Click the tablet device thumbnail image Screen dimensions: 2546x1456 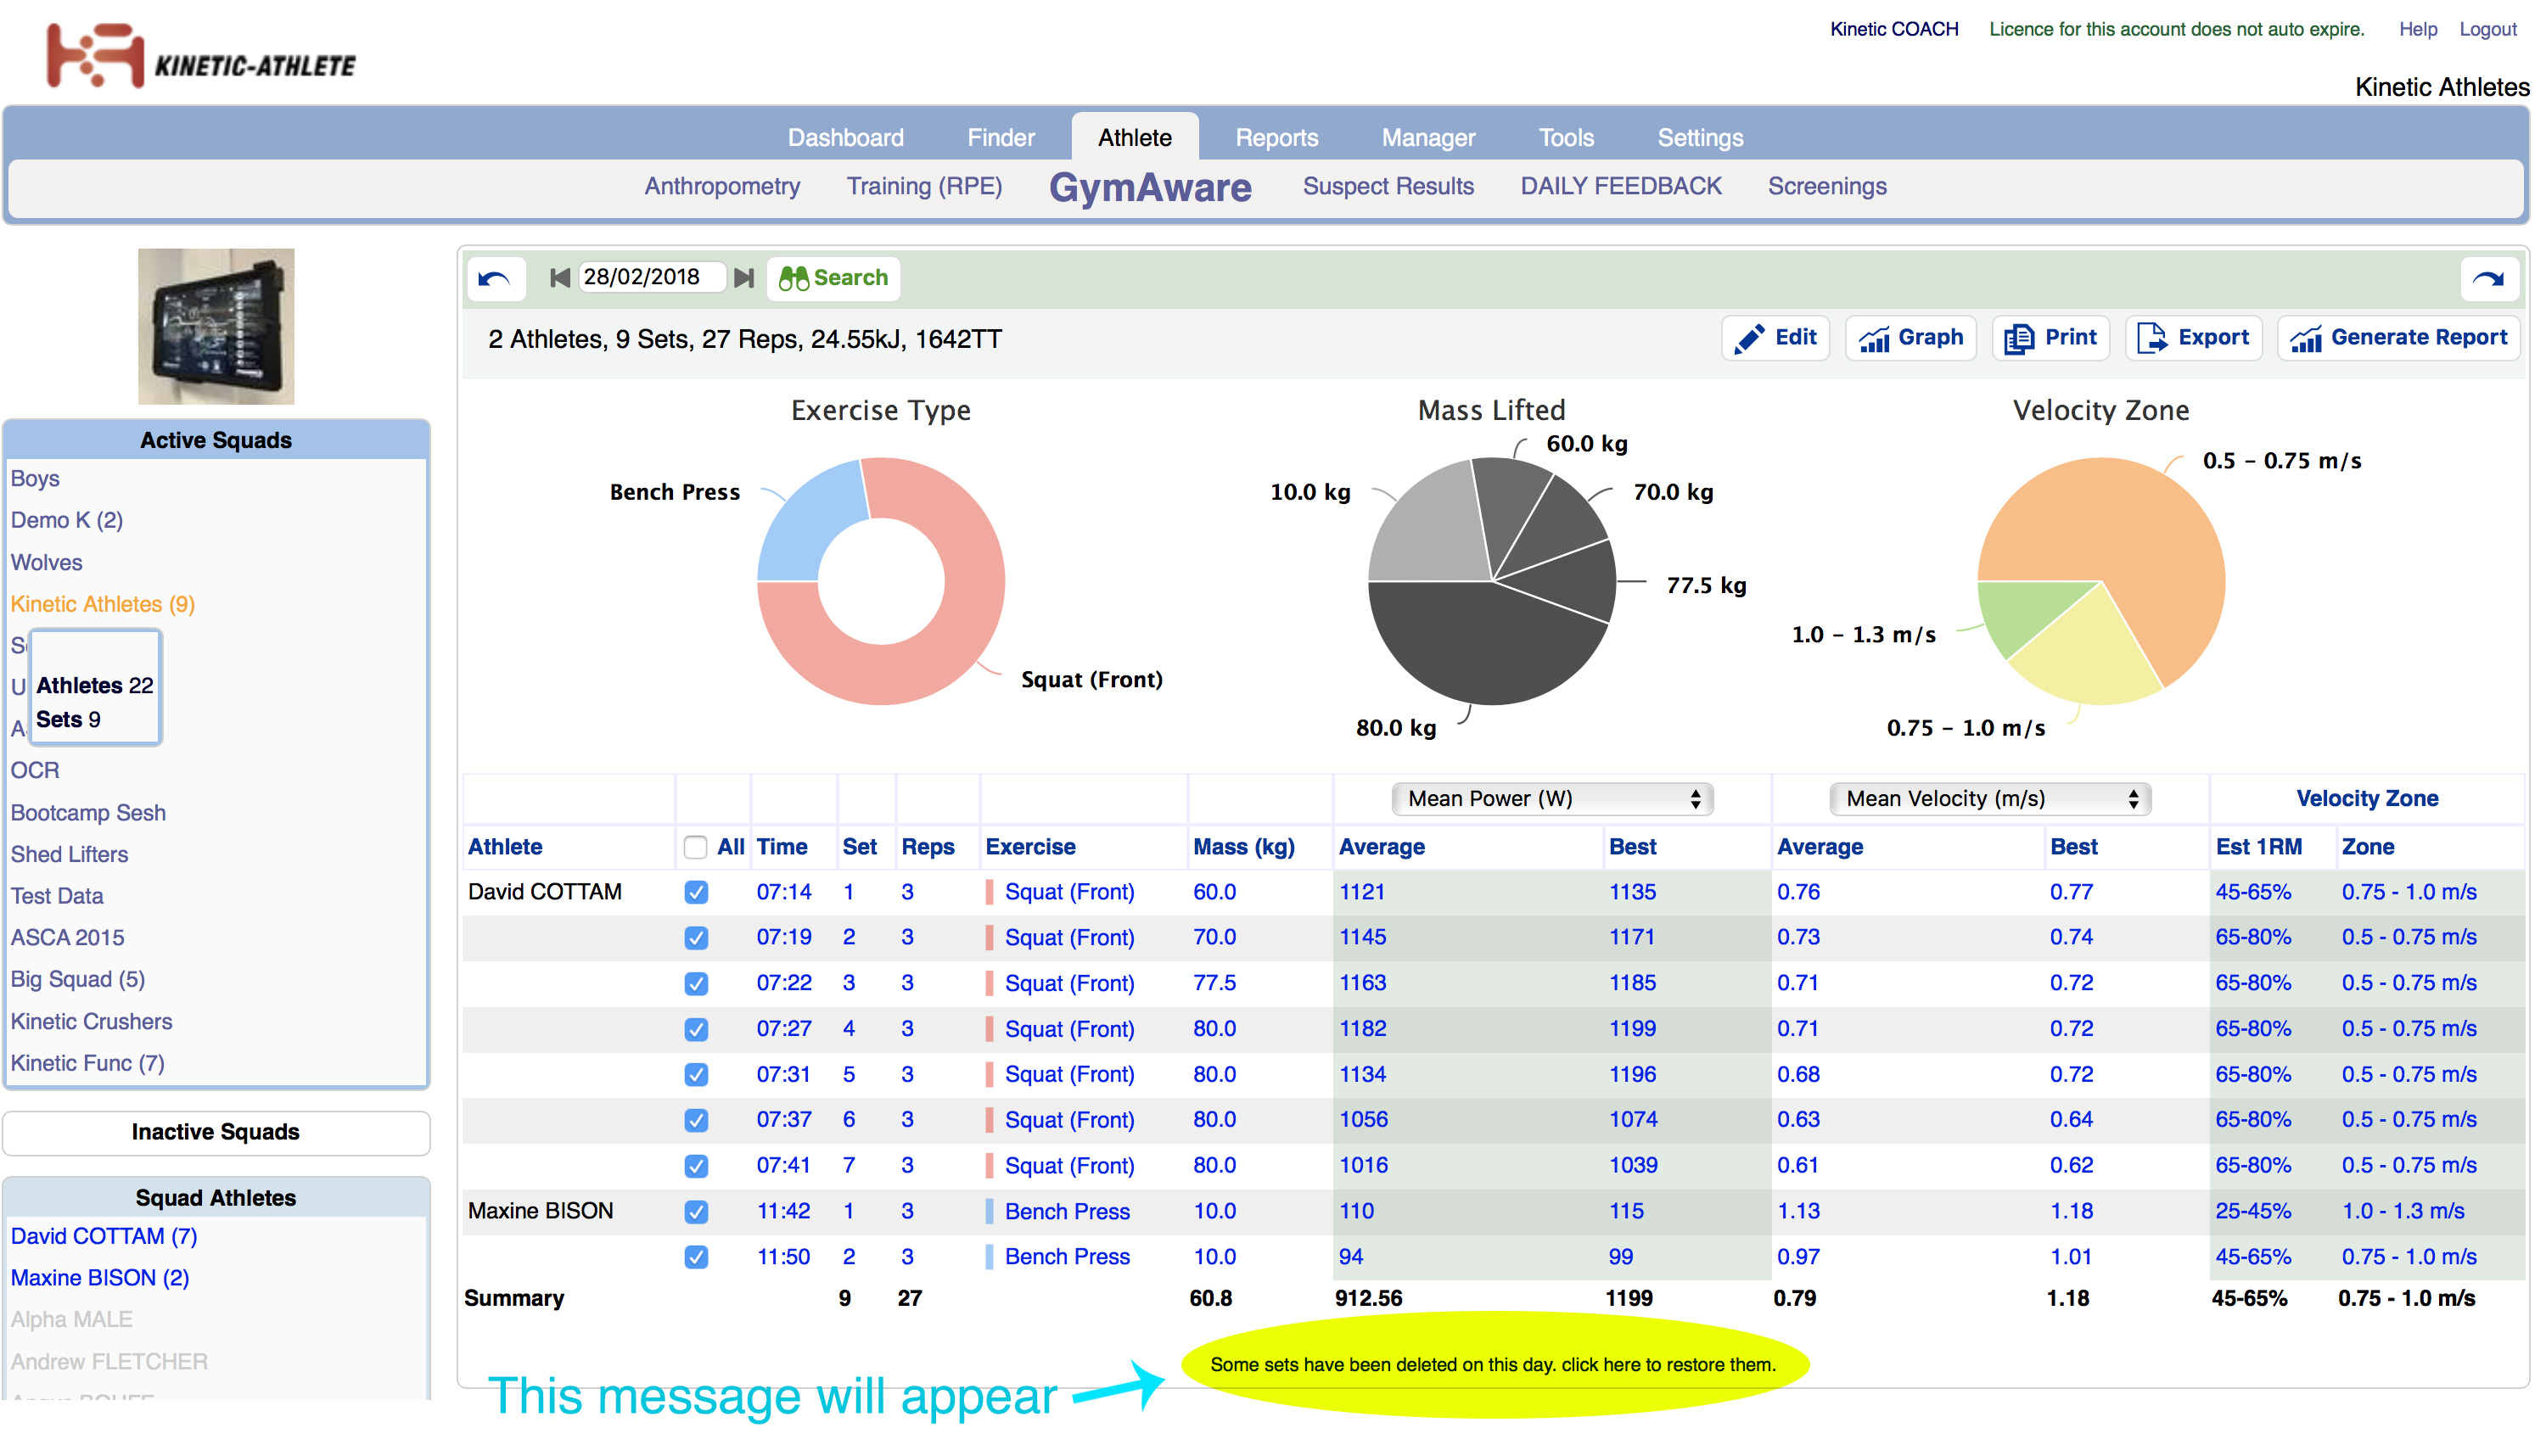click(216, 327)
